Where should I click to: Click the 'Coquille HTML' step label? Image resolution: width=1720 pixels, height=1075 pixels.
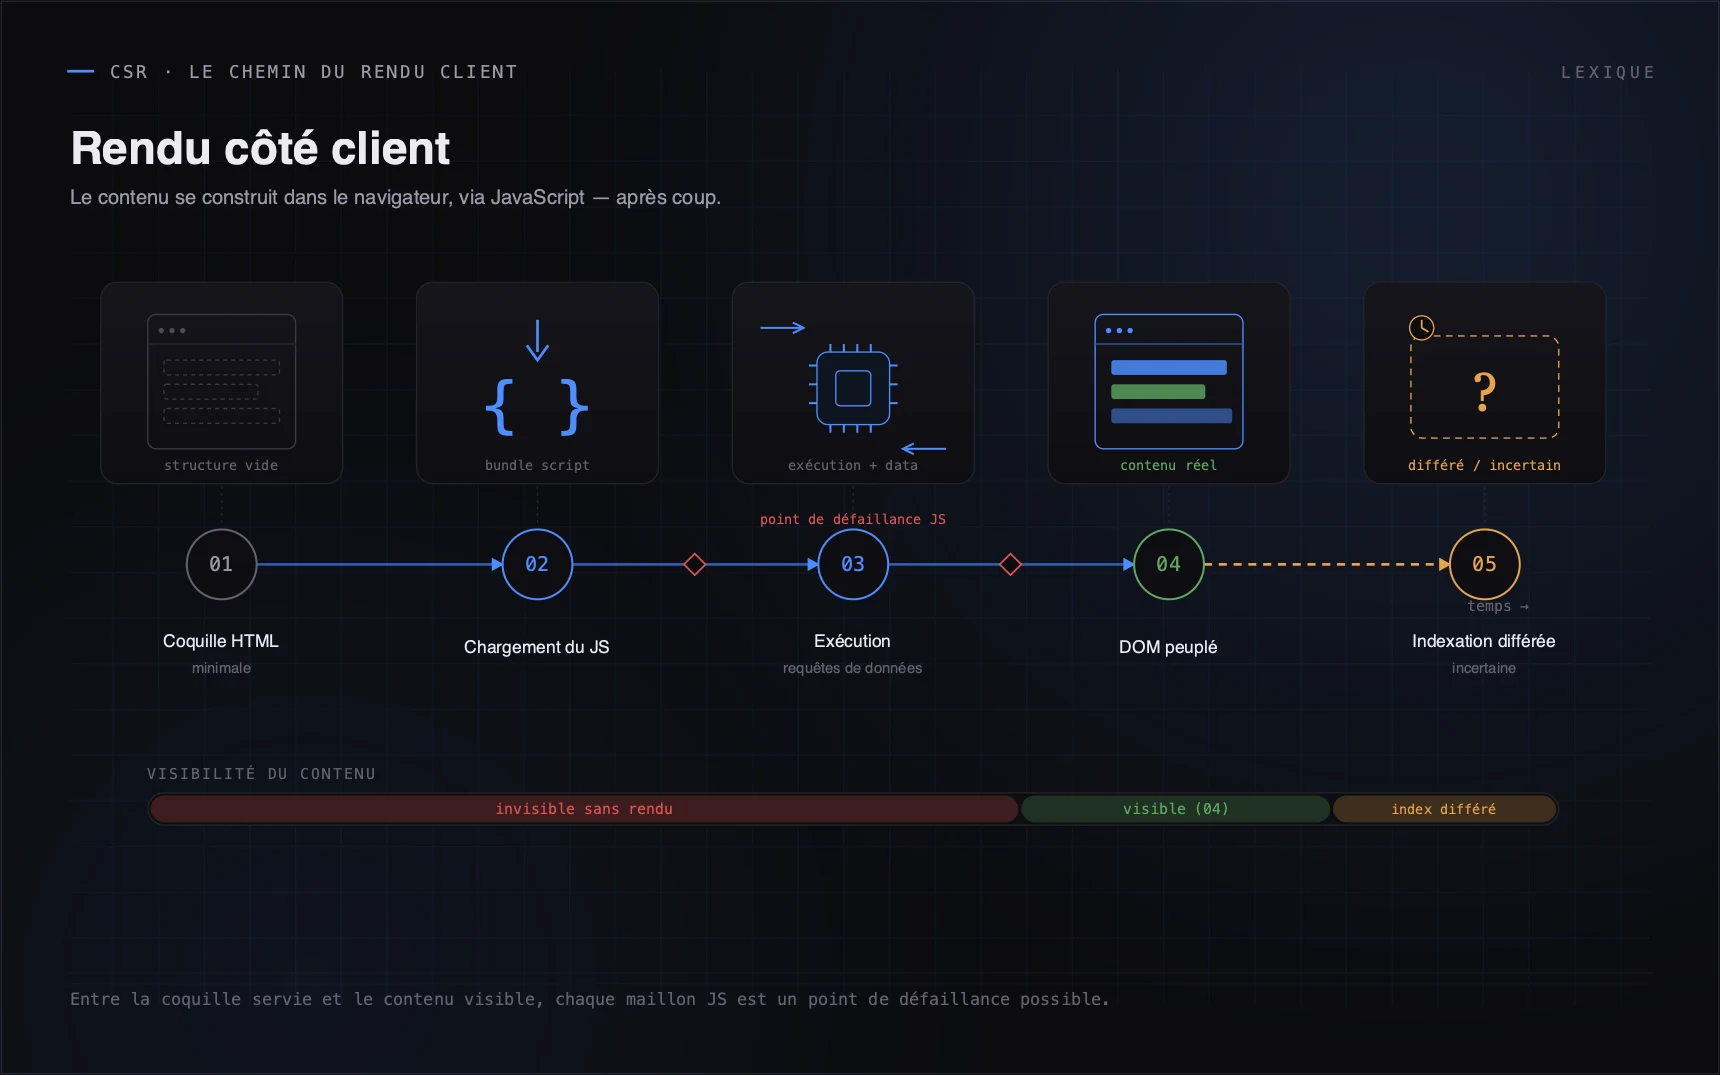tap(221, 641)
